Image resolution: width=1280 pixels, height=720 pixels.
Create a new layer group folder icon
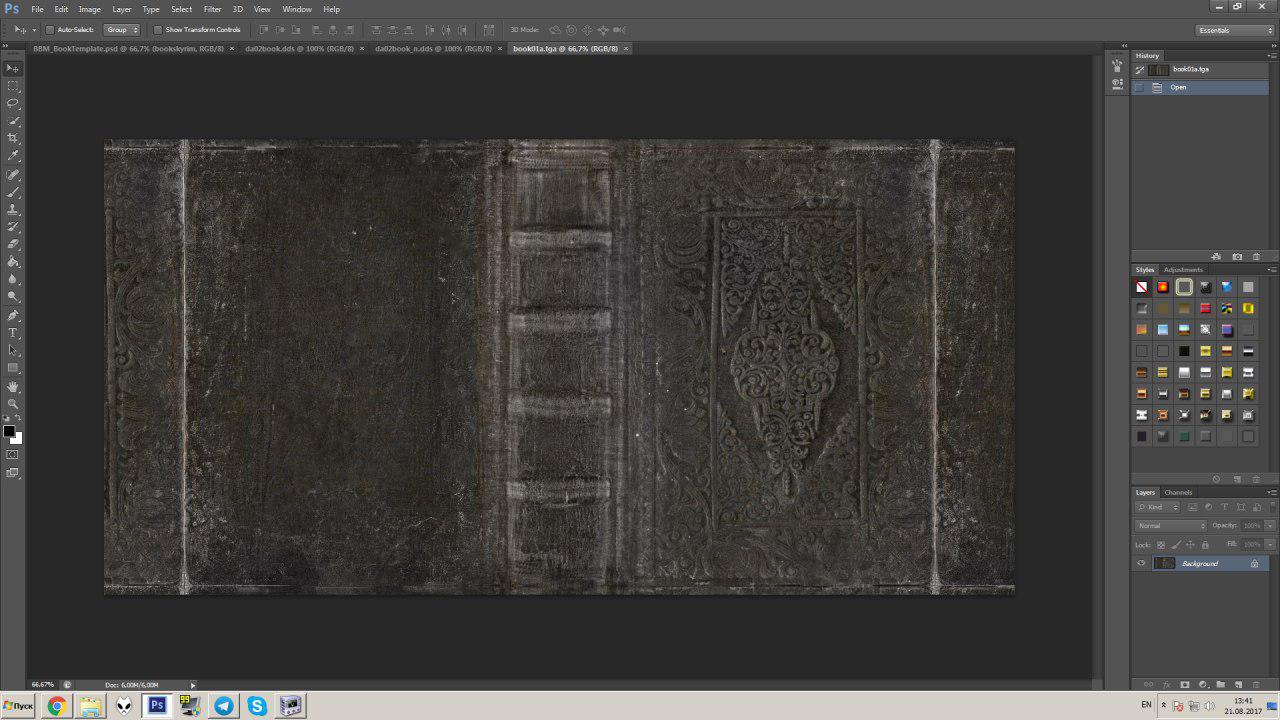point(1220,684)
